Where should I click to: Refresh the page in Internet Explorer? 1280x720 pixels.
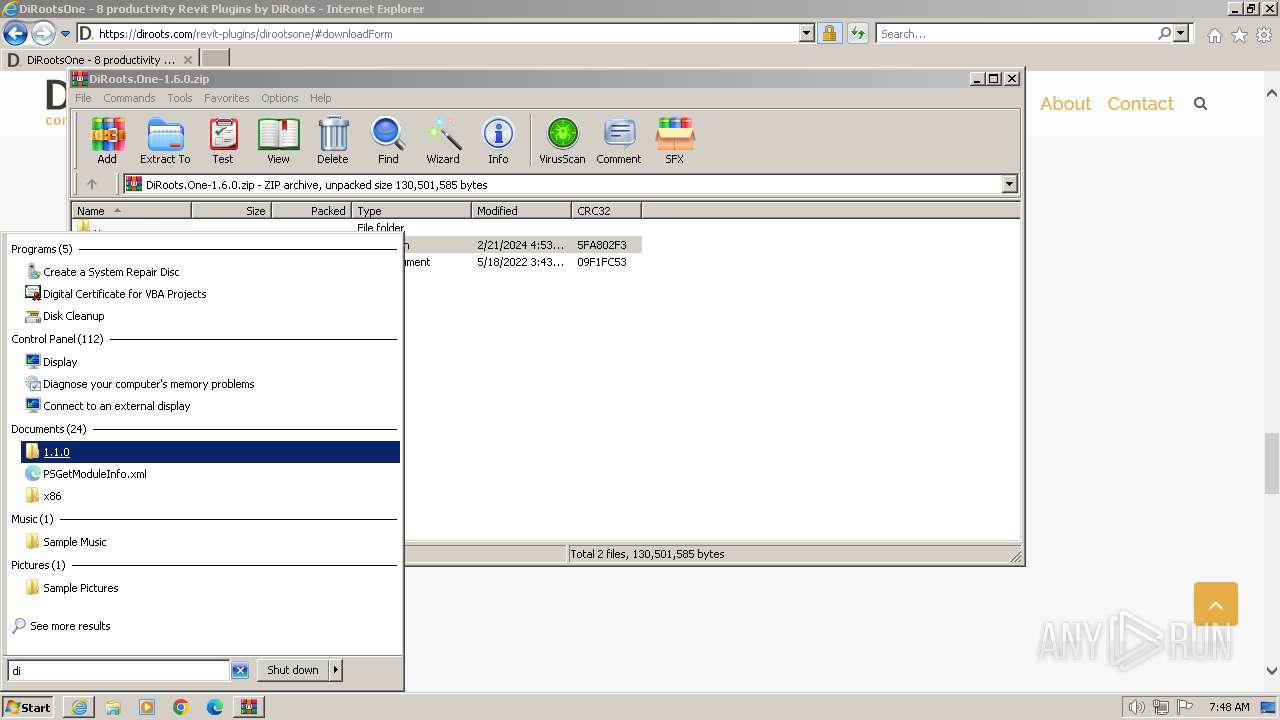pyautogui.click(x=857, y=33)
